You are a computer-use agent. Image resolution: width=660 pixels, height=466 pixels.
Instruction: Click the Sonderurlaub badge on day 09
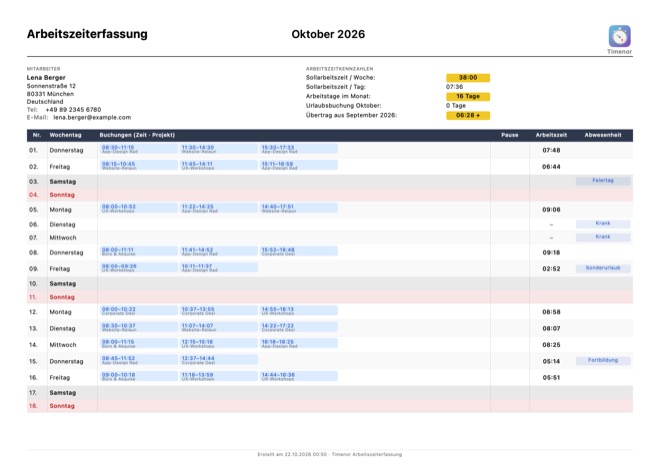coord(603,268)
